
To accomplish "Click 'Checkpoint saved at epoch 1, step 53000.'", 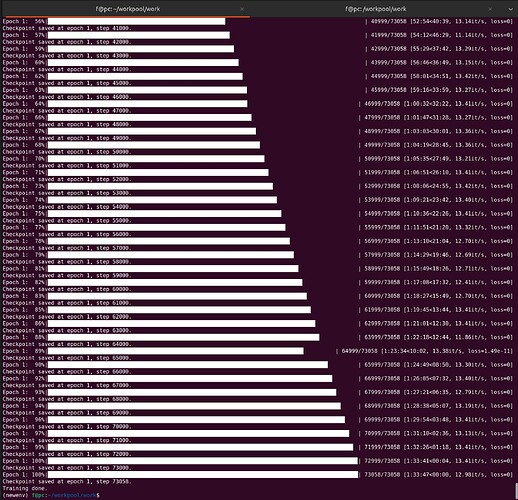I will (67, 193).
